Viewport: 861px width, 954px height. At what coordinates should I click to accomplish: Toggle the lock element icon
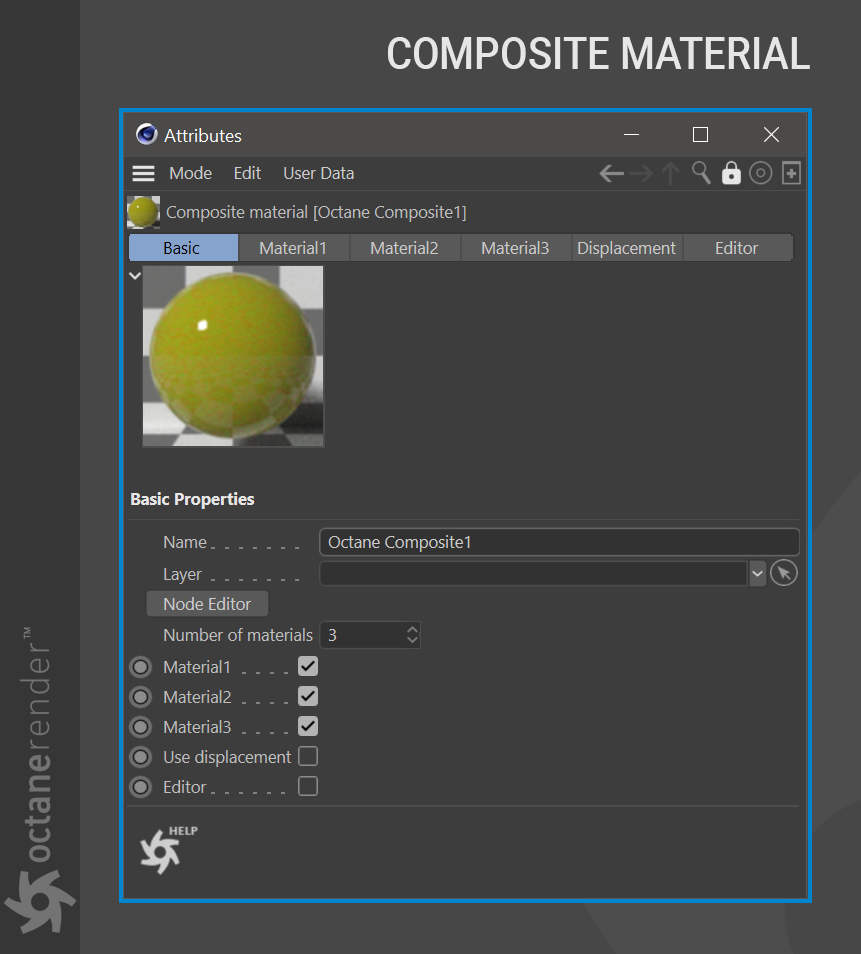point(731,173)
